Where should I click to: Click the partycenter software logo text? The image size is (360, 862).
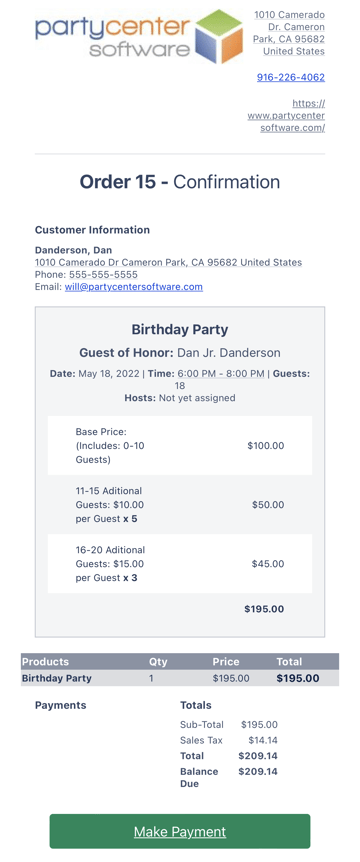point(112,37)
